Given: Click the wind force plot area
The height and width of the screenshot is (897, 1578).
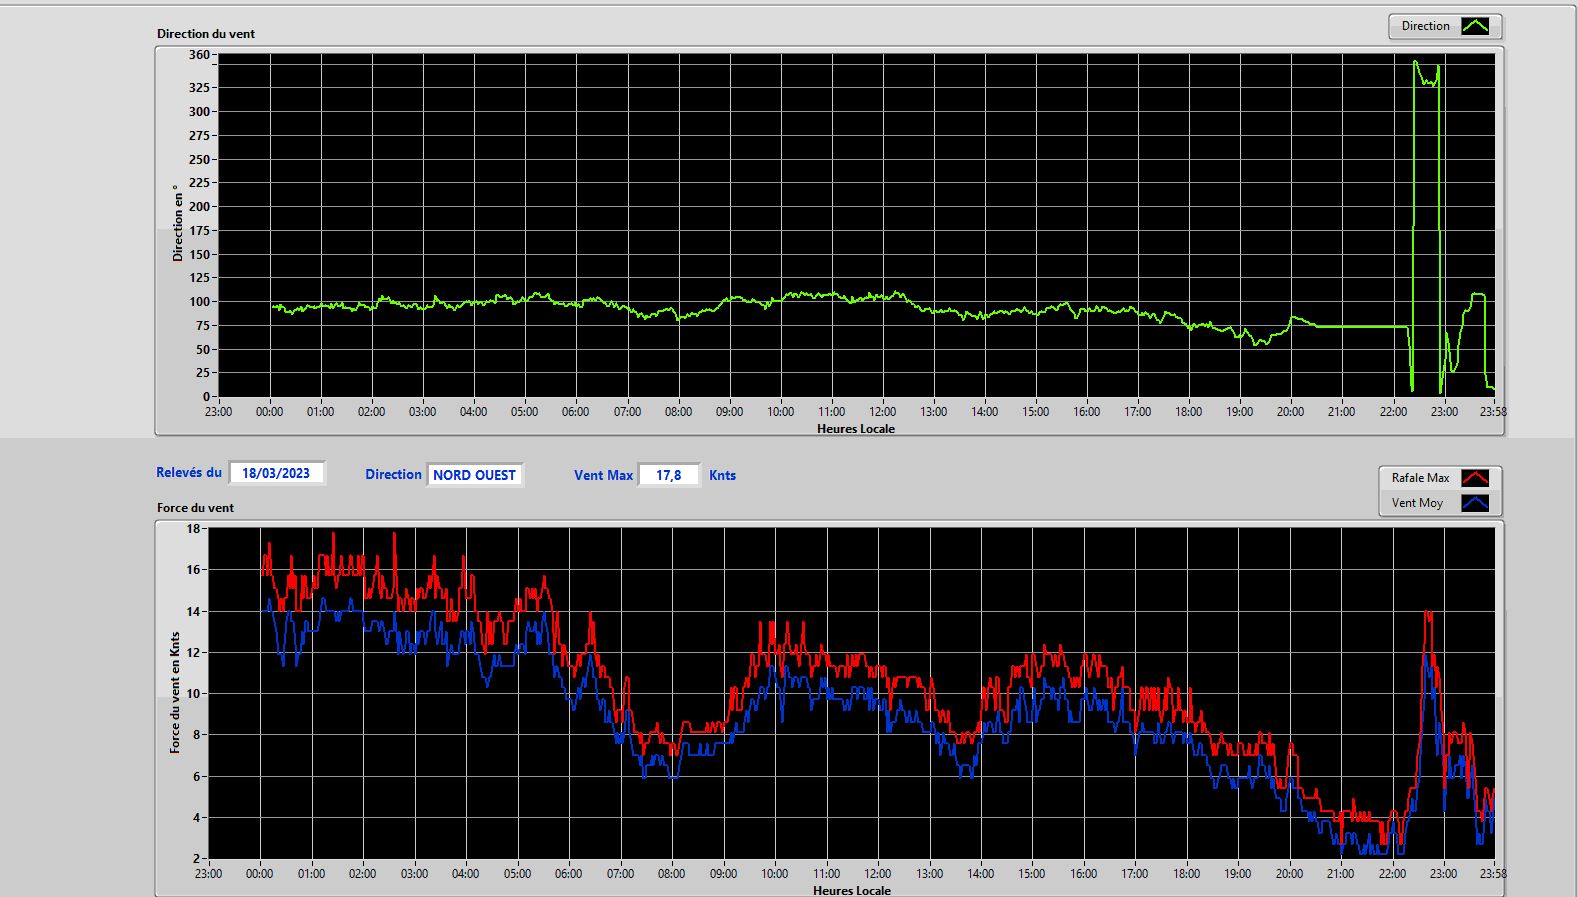Looking at the screenshot, I should coord(851,693).
